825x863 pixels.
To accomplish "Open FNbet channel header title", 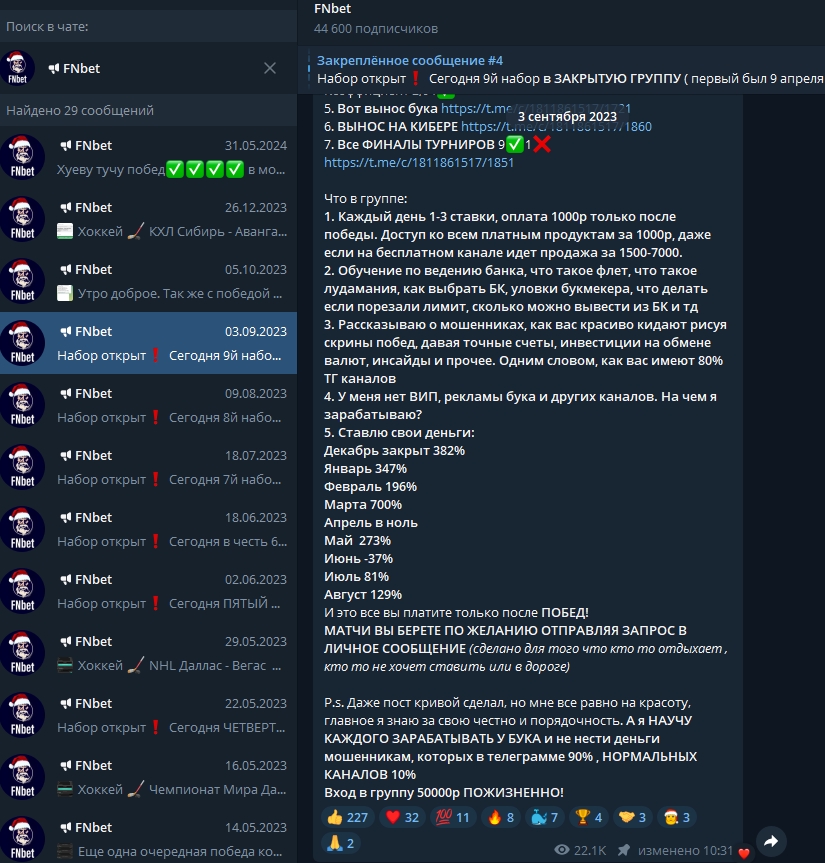I will coord(332,9).
